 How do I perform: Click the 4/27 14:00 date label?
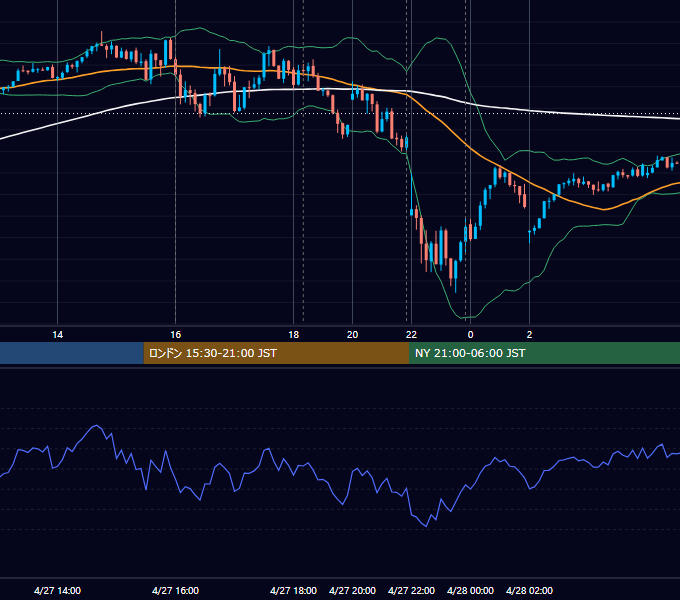[57, 590]
